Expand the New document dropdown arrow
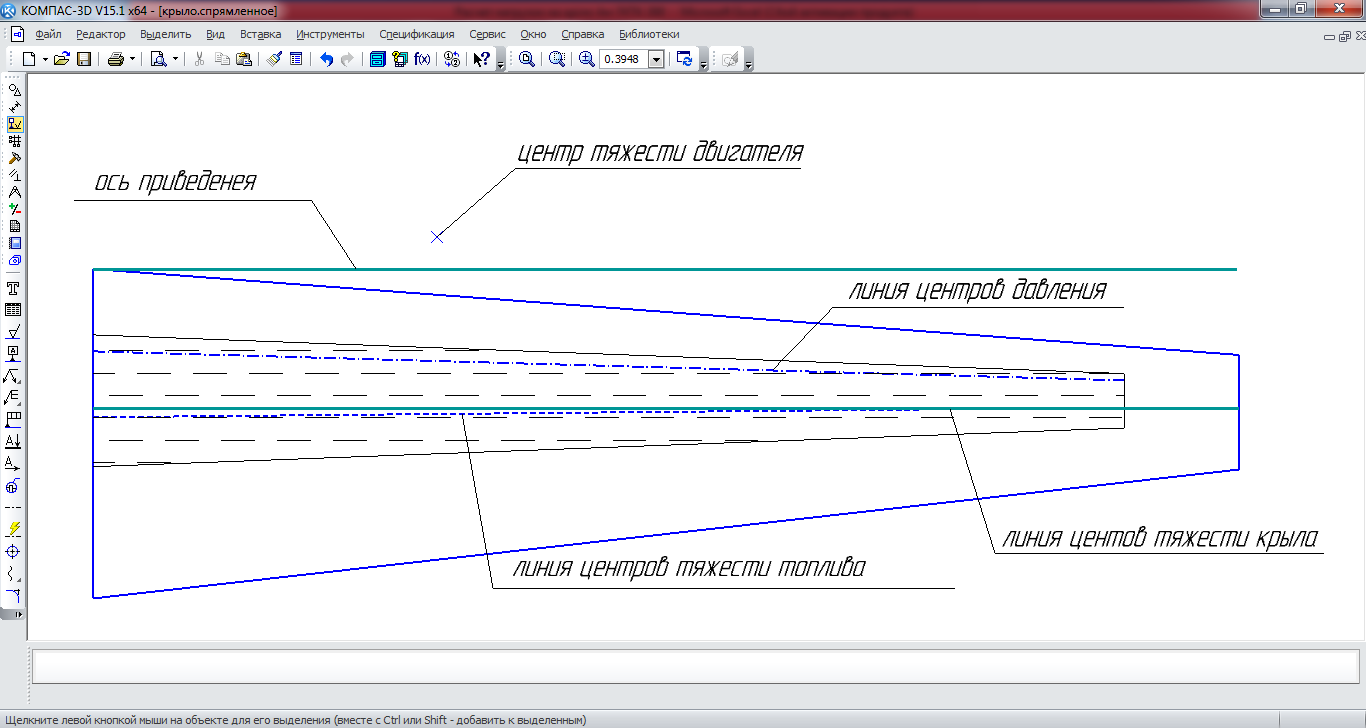The image size is (1366, 728). (45, 59)
